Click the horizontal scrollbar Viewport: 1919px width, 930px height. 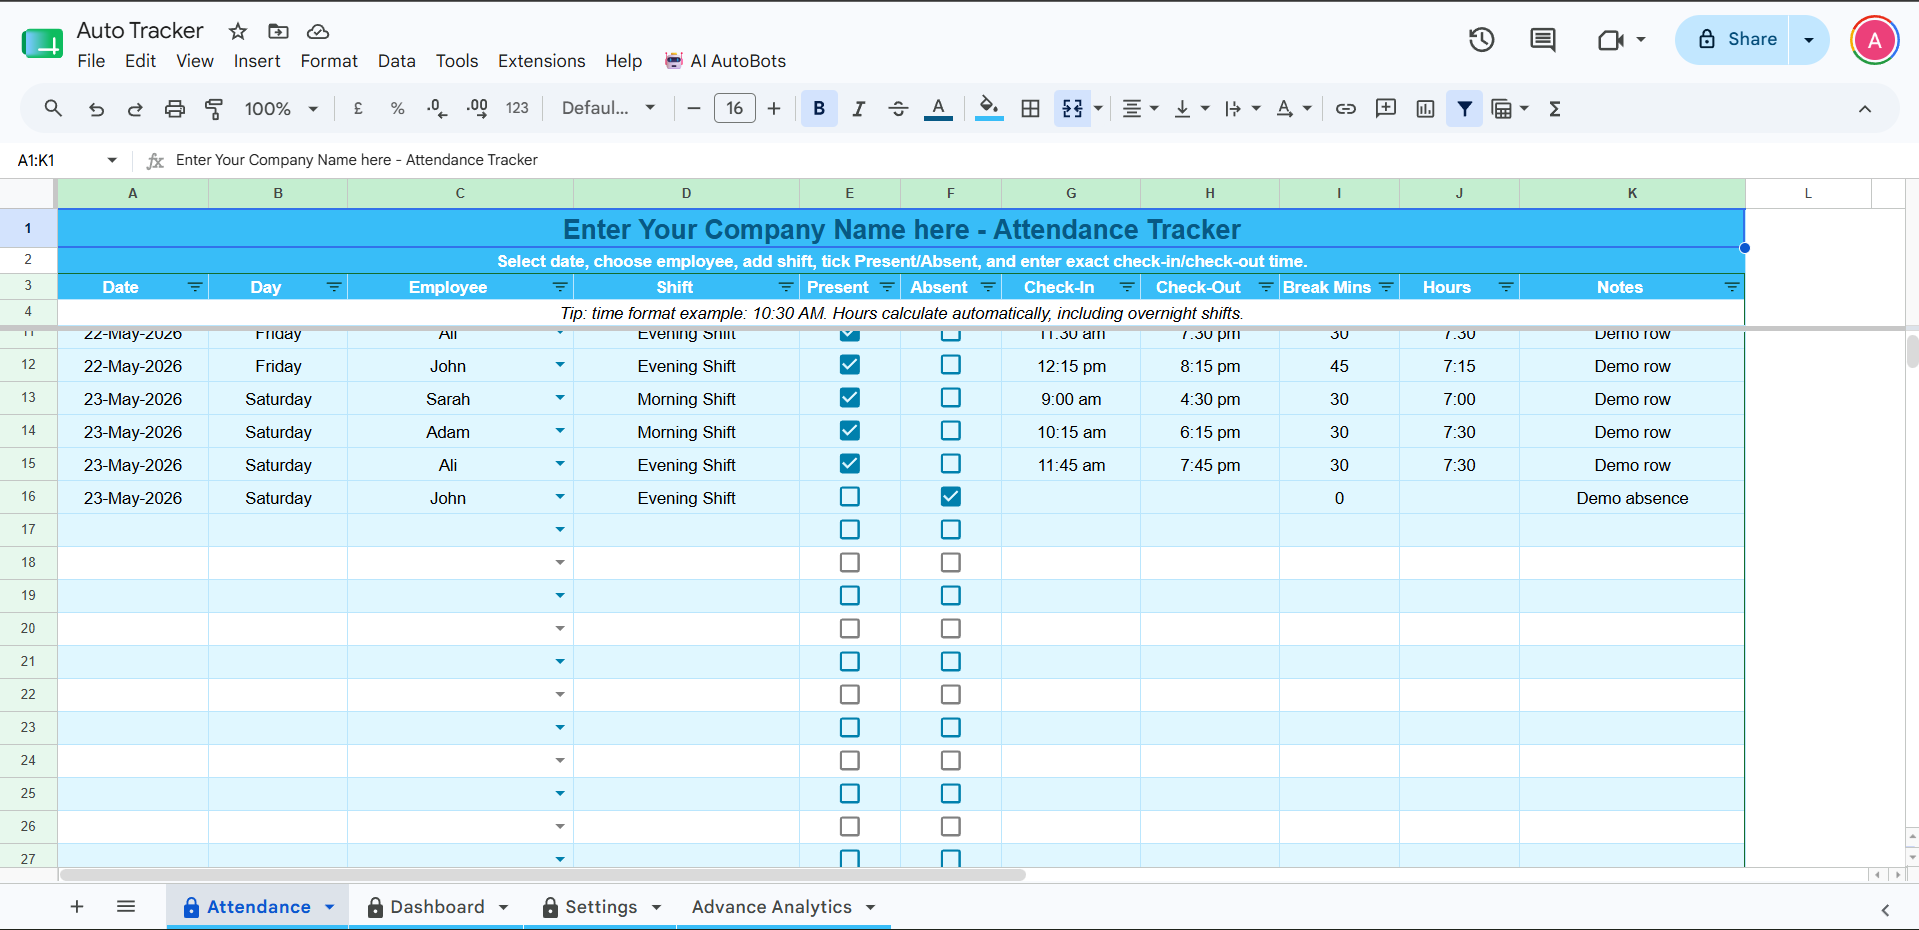[542, 875]
